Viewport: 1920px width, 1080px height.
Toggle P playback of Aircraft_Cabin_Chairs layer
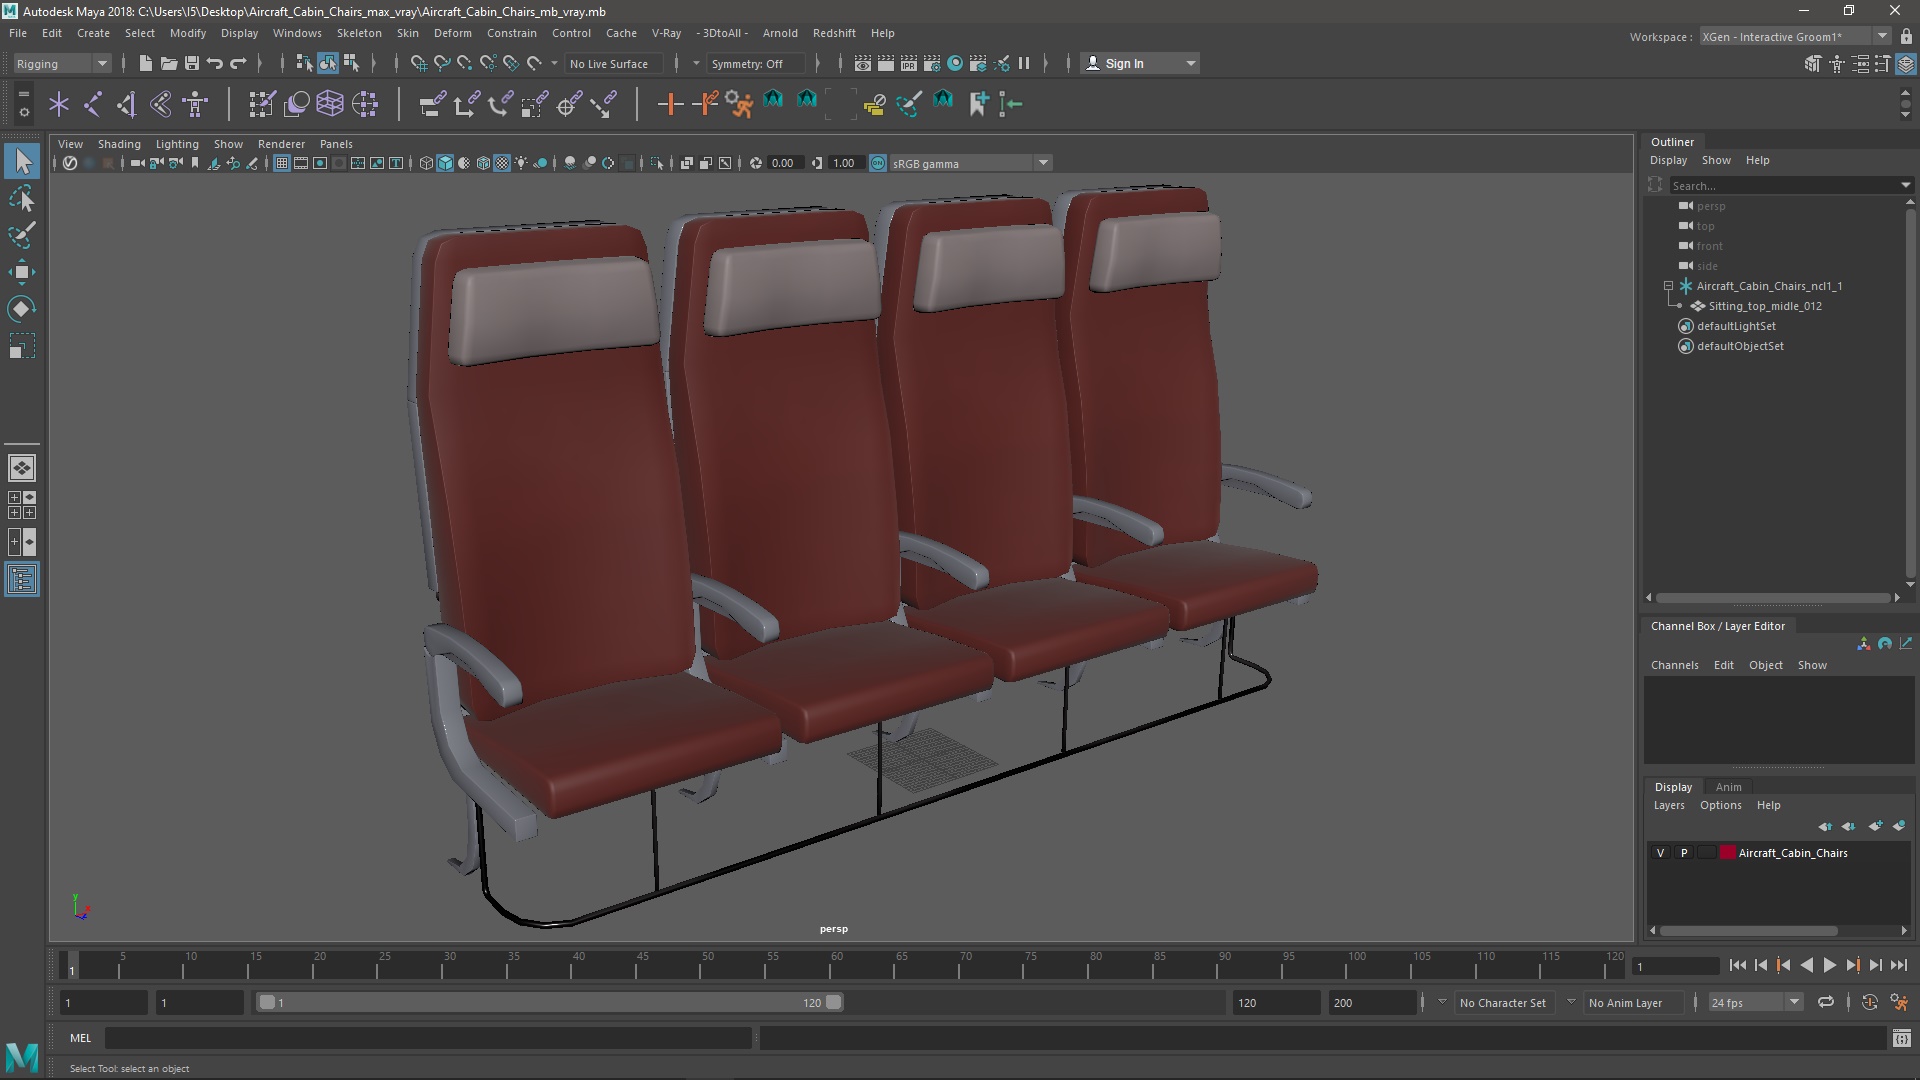click(1684, 853)
